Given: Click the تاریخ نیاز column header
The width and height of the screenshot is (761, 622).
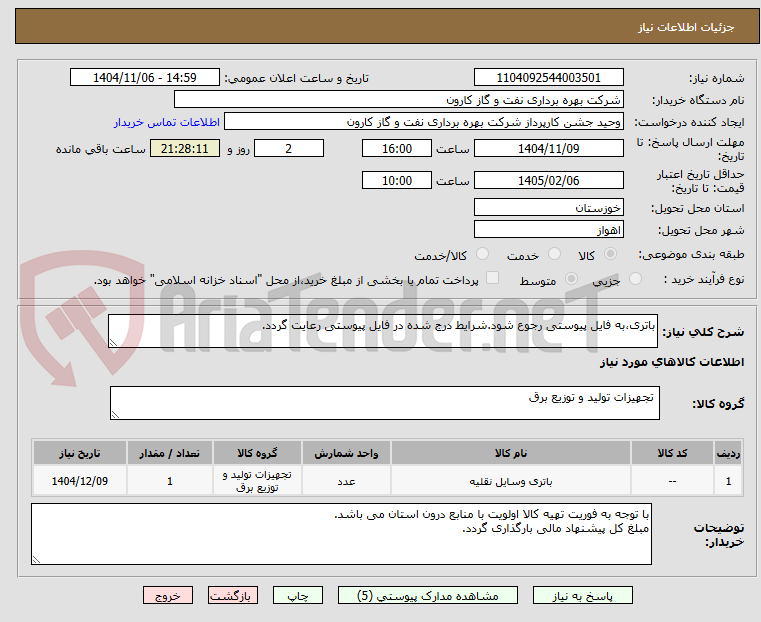Looking at the screenshot, I should pos(80,453).
